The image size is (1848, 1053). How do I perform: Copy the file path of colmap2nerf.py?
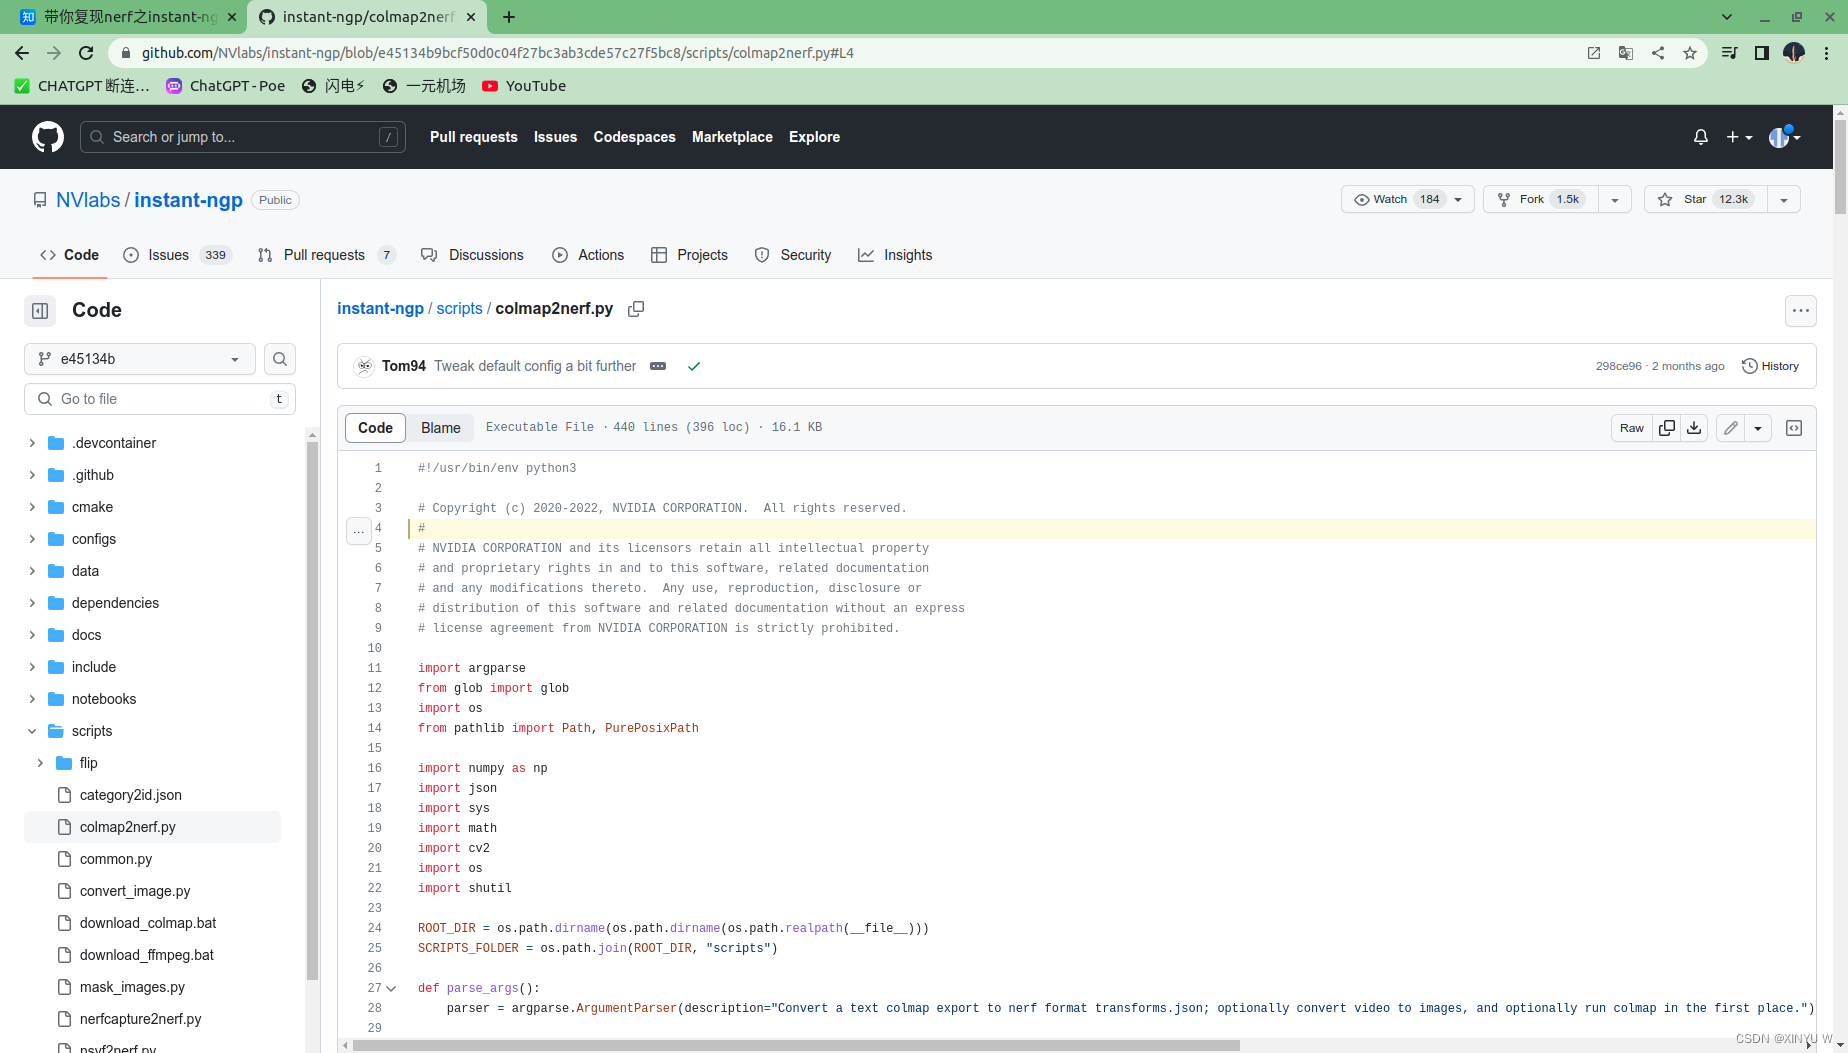click(x=636, y=309)
